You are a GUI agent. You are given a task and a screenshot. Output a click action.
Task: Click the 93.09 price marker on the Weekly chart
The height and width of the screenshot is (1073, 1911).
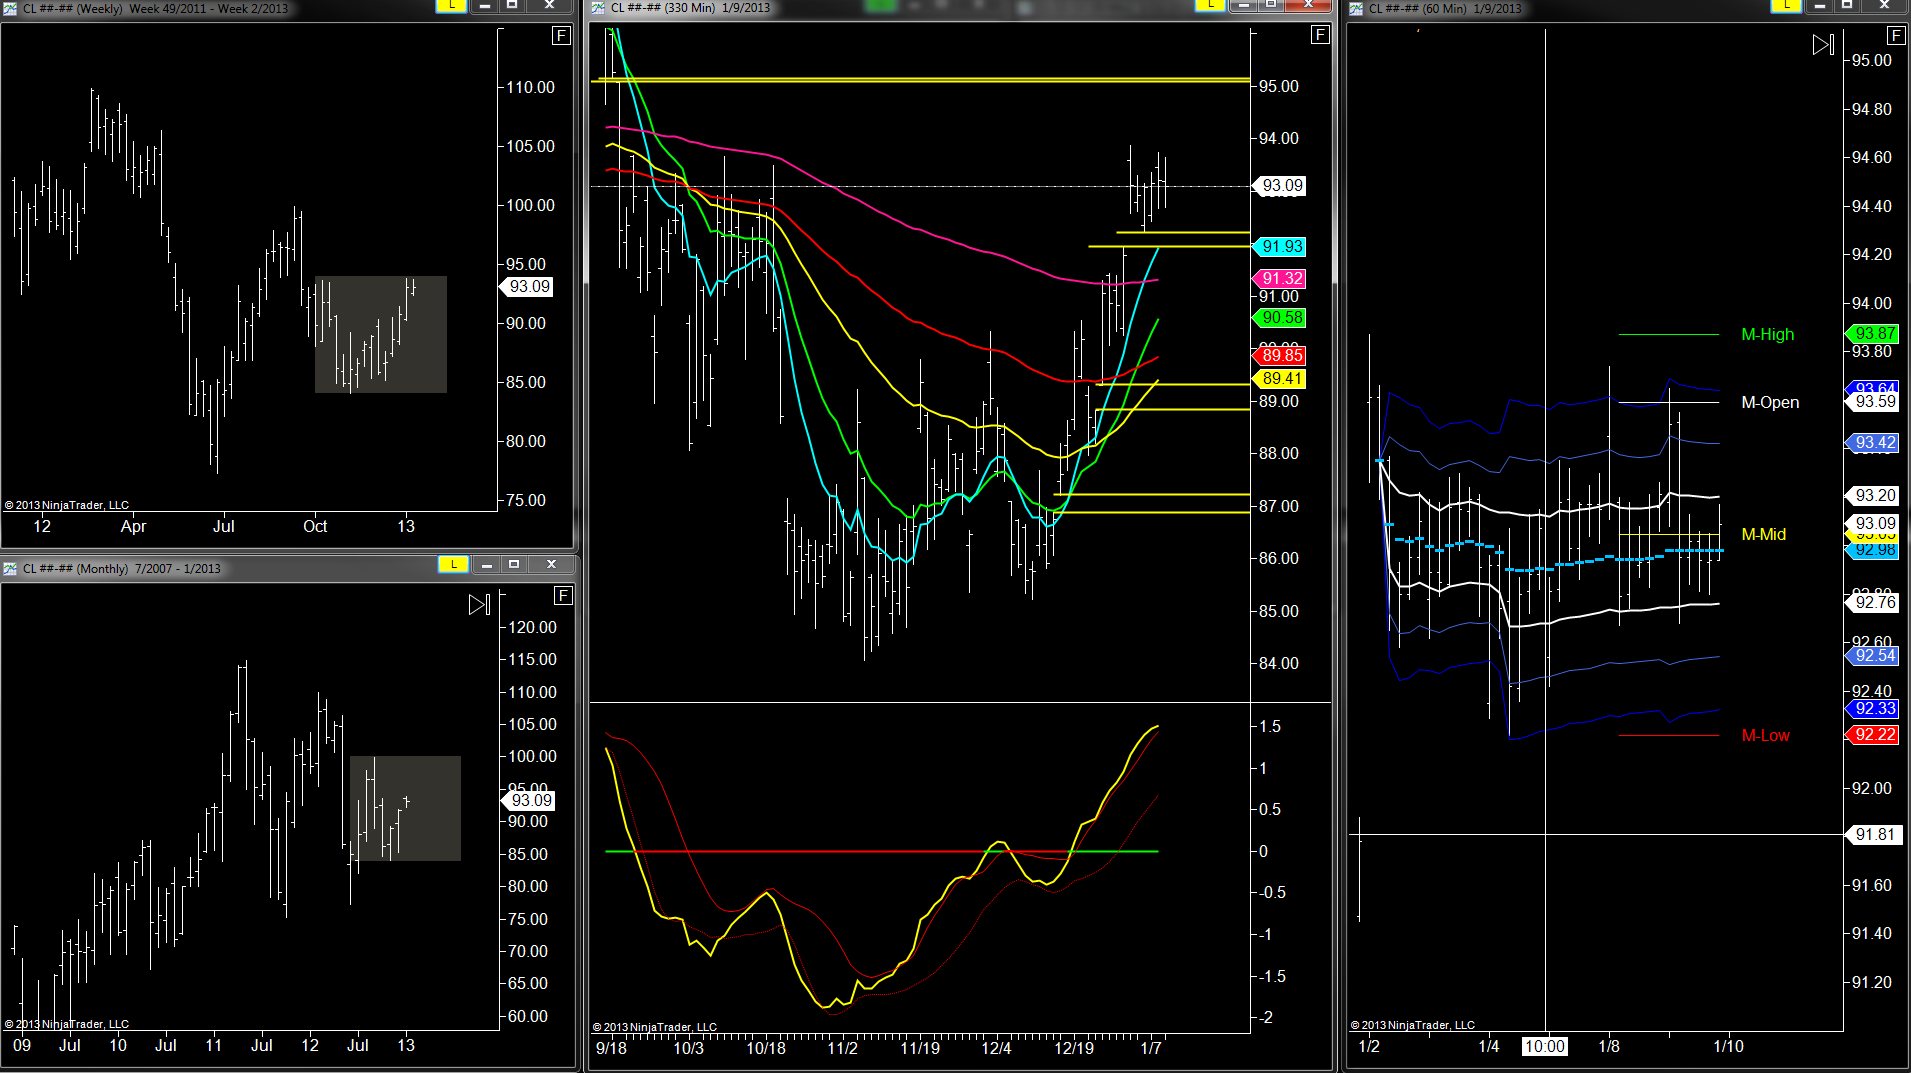pos(528,287)
